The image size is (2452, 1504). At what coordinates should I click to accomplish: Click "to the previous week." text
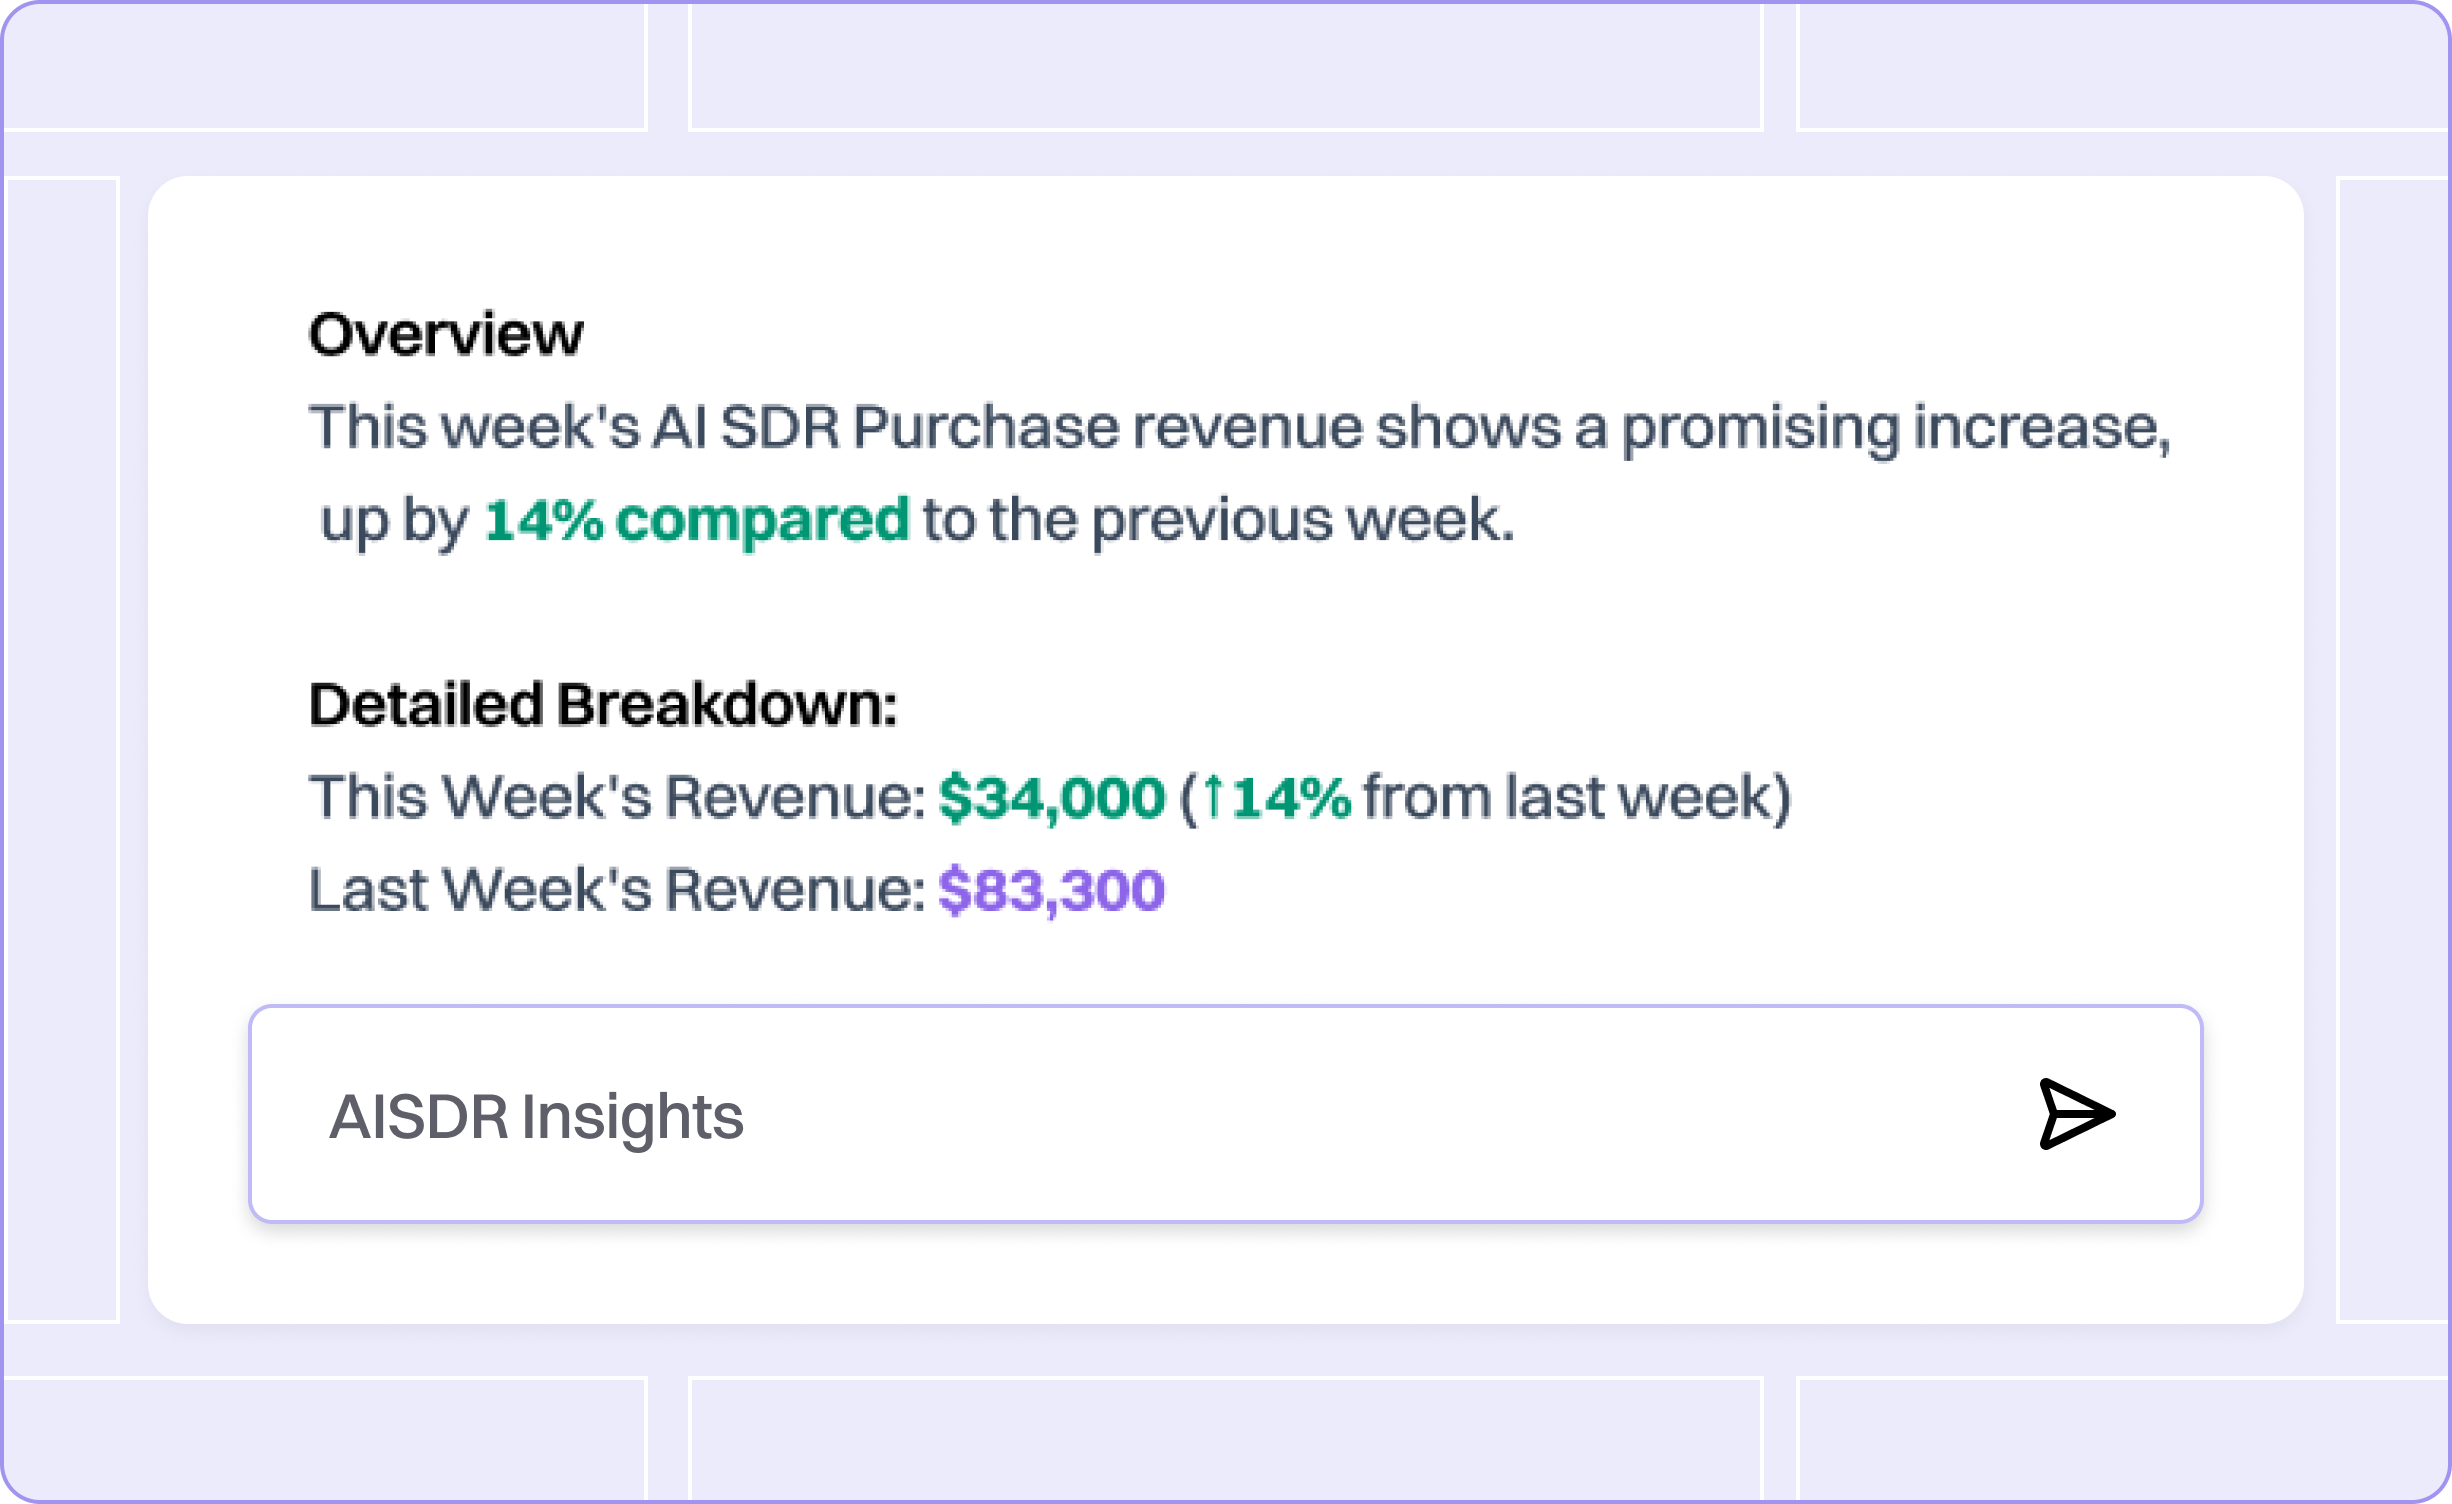pyautogui.click(x=1218, y=520)
